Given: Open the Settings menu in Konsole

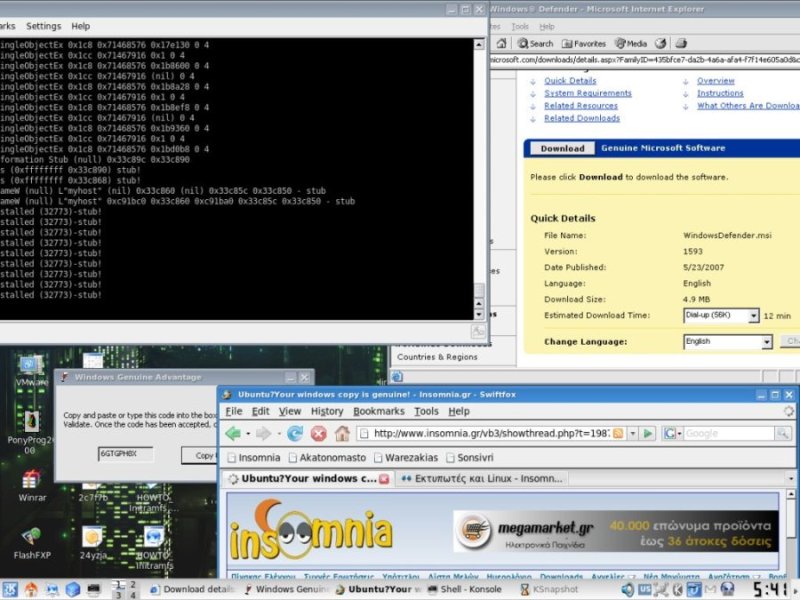Looking at the screenshot, I should pos(43,26).
